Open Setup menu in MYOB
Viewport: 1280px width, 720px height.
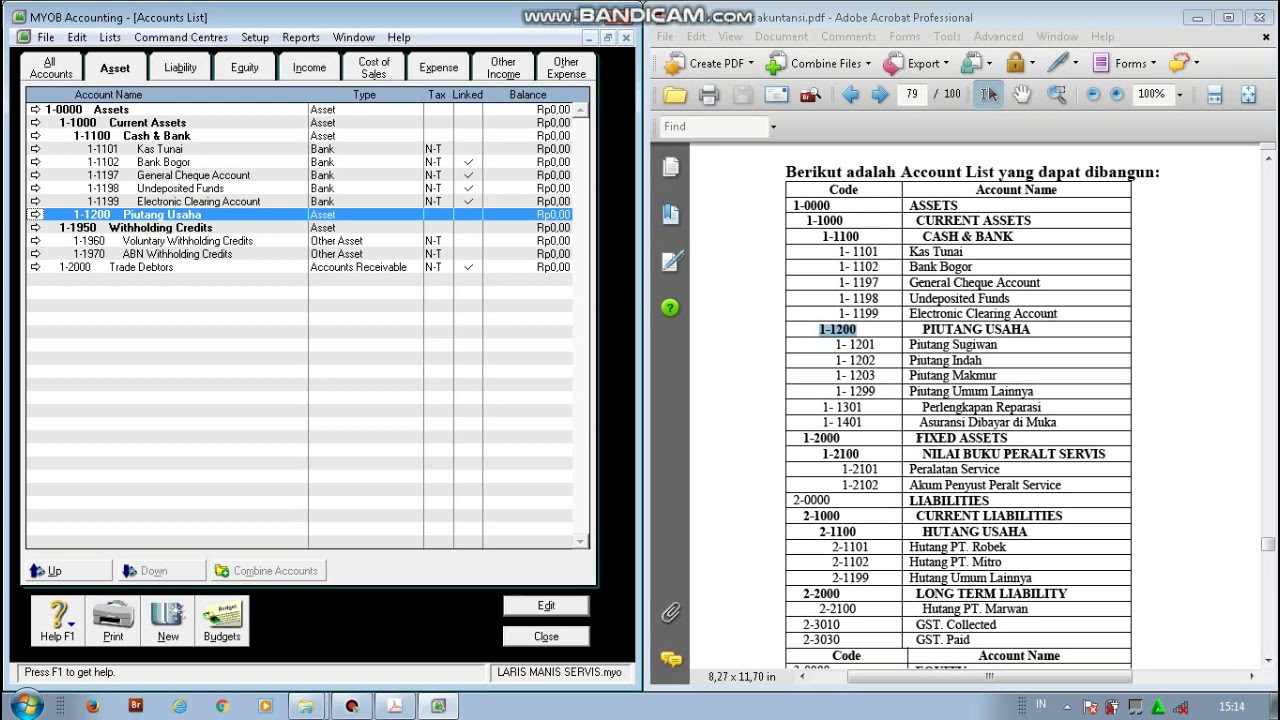point(255,37)
